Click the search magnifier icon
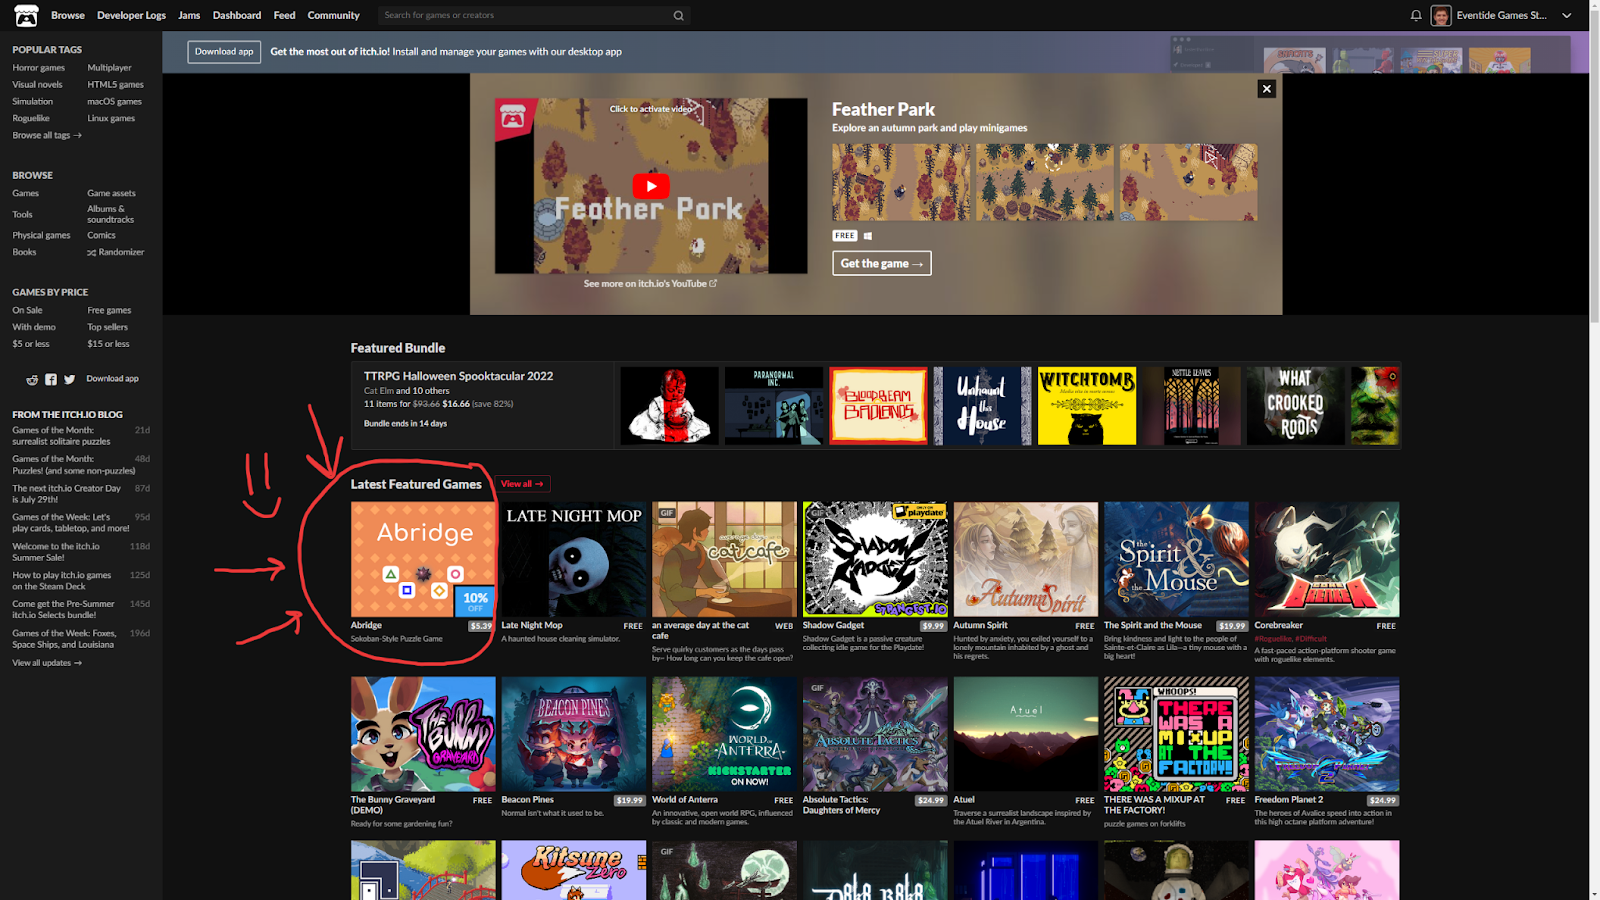Screen dimensions: 1600x900 679,15
